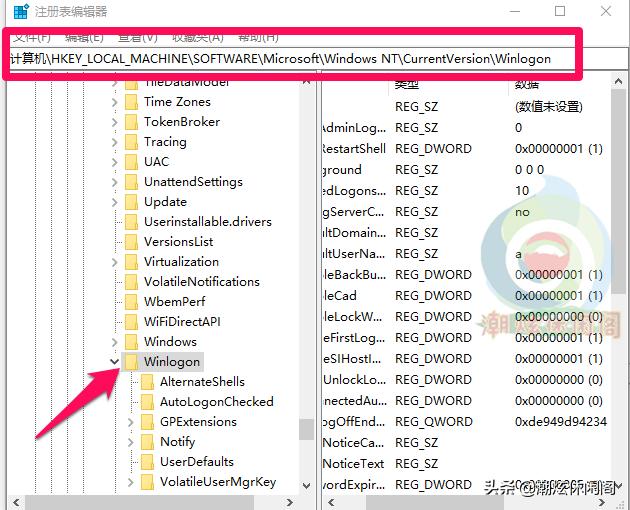This screenshot has width=630, height=510.
Task: Click the Notify folder icon
Action: click(x=147, y=442)
